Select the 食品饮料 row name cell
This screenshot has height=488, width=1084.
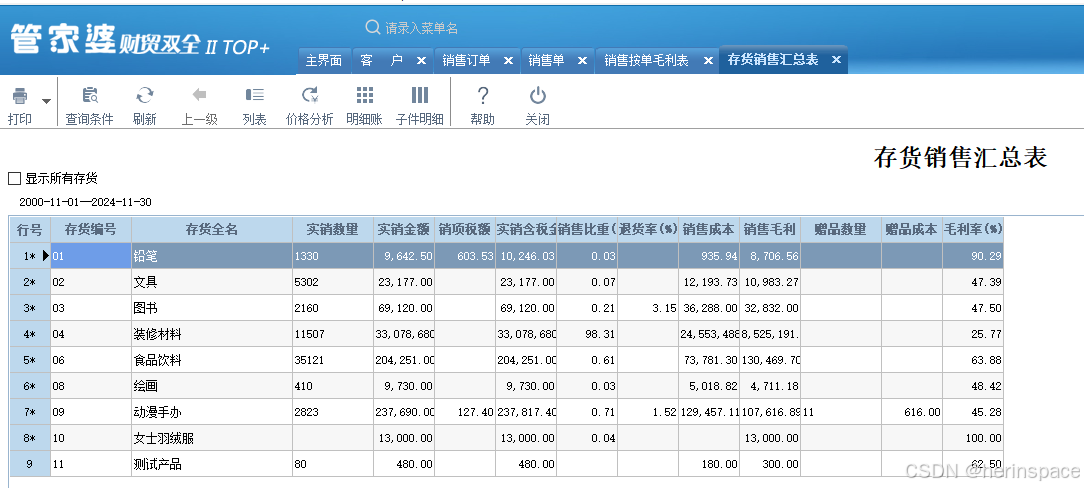pos(212,360)
